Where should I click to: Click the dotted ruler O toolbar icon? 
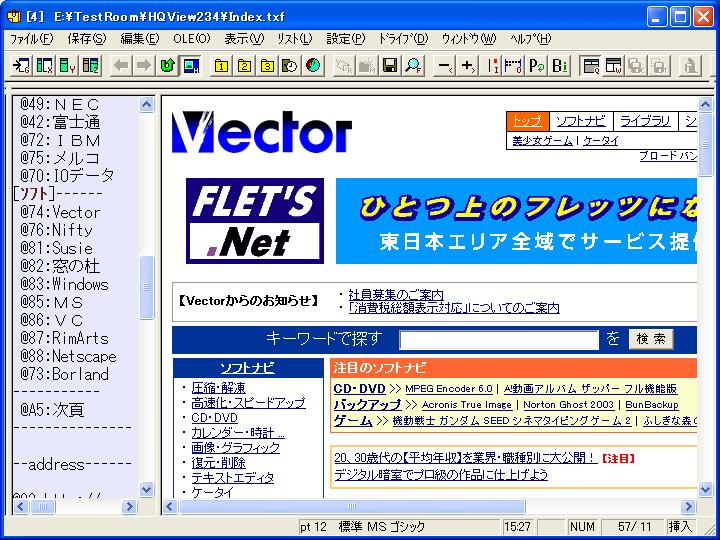coord(513,66)
